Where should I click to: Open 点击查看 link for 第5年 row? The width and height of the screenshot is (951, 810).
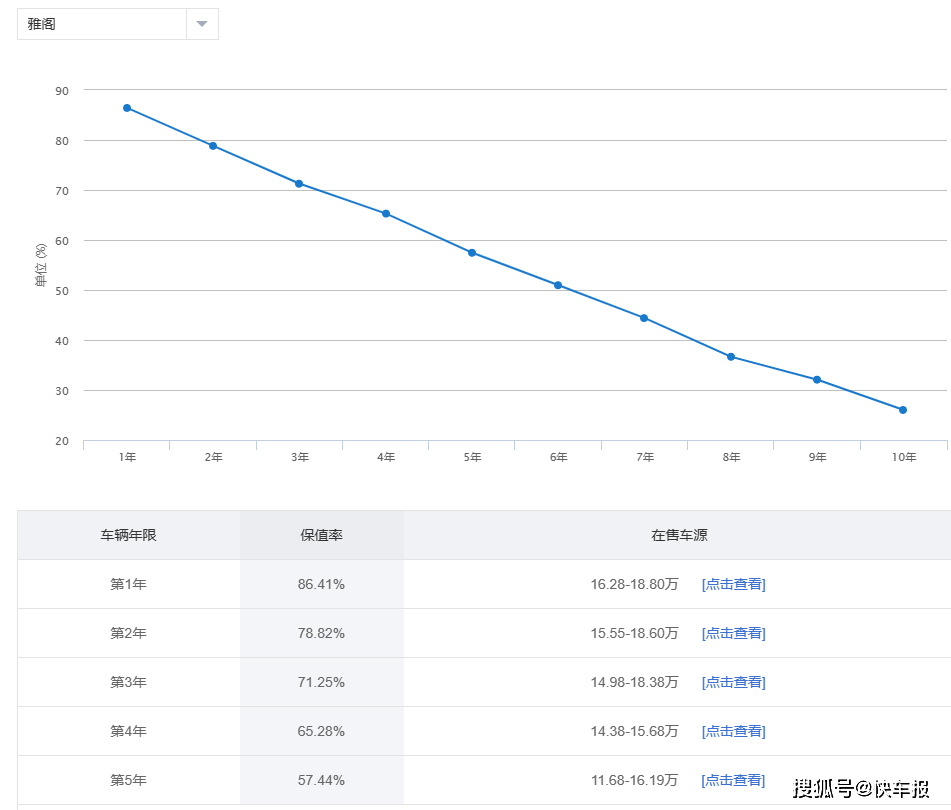[733, 780]
